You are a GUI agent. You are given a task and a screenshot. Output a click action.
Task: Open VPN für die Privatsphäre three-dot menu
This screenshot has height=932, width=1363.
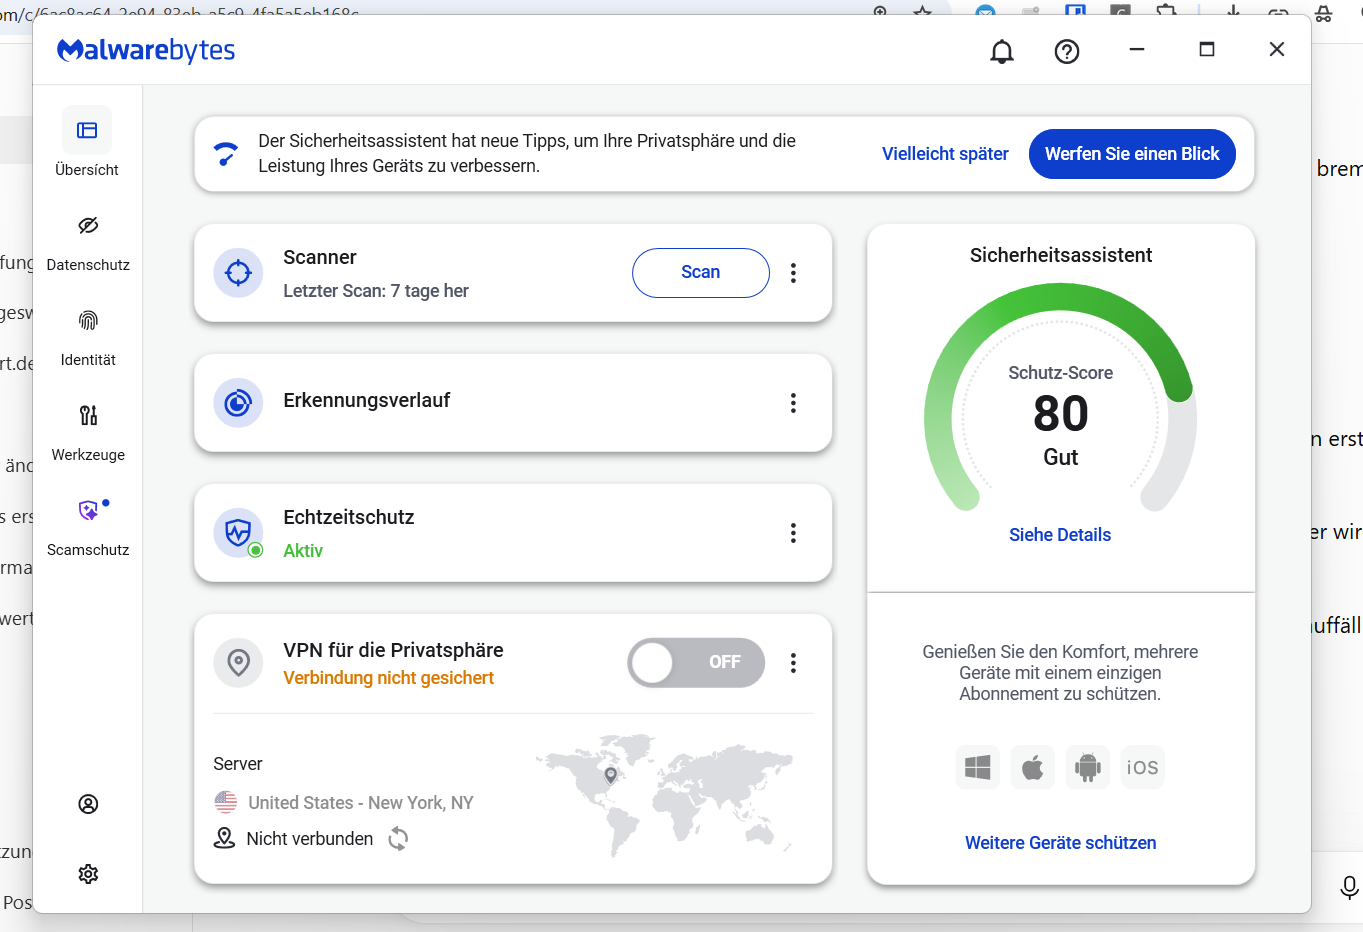tap(793, 663)
